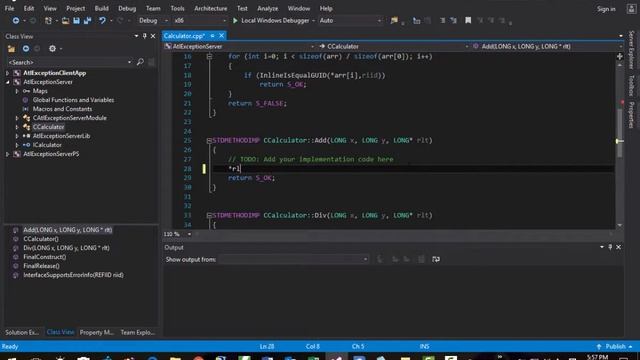Expand the CAtlExceptionServerModule node
Screen dimensions: 640x360
click(x=17, y=118)
